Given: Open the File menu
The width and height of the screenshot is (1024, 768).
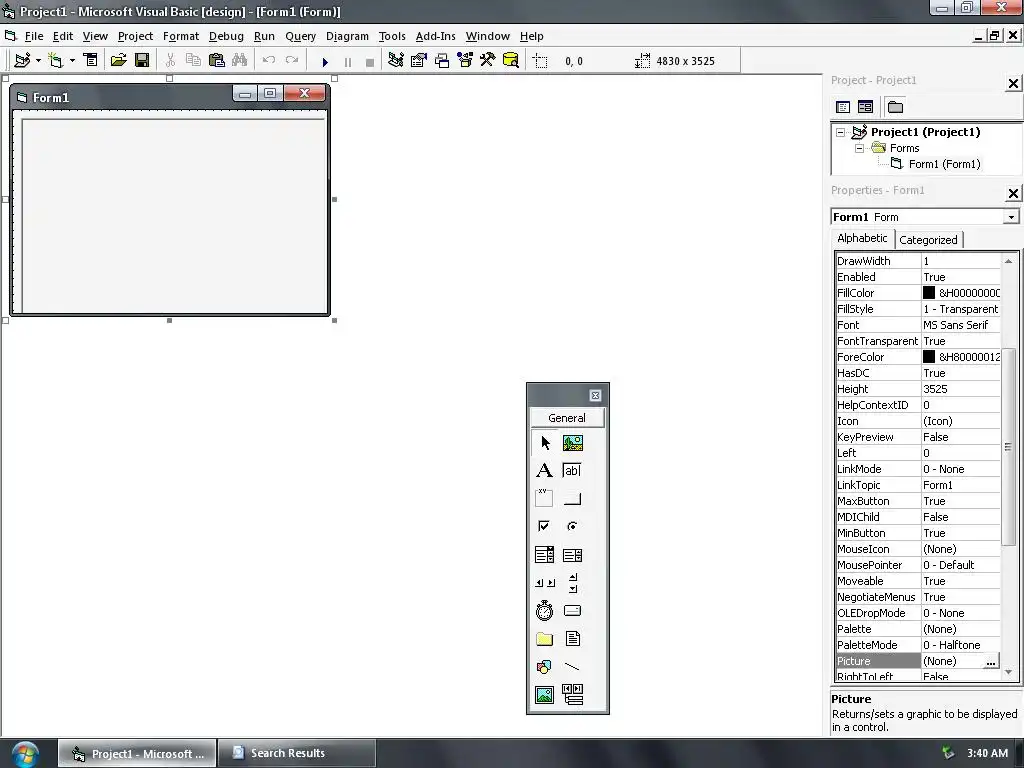Looking at the screenshot, I should coord(33,36).
